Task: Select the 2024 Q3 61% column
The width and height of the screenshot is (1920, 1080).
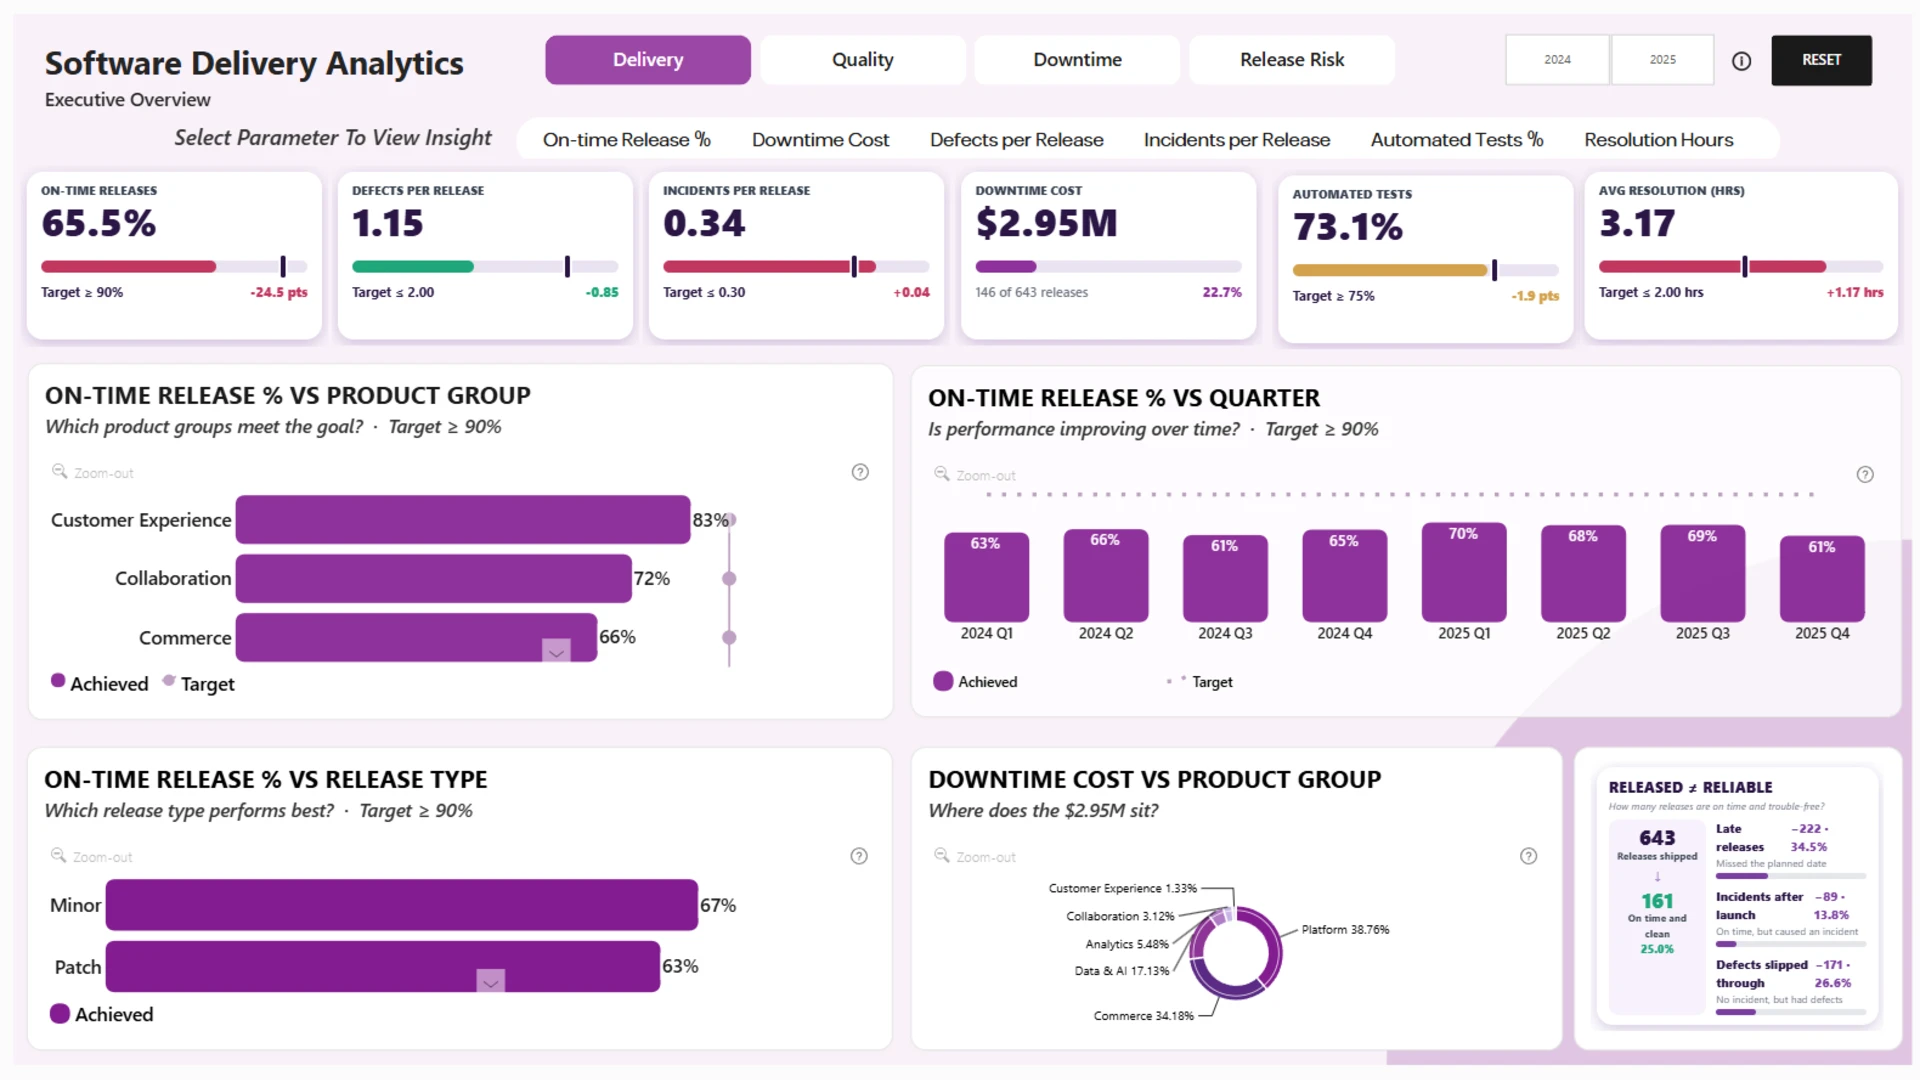Action: pos(1225,578)
